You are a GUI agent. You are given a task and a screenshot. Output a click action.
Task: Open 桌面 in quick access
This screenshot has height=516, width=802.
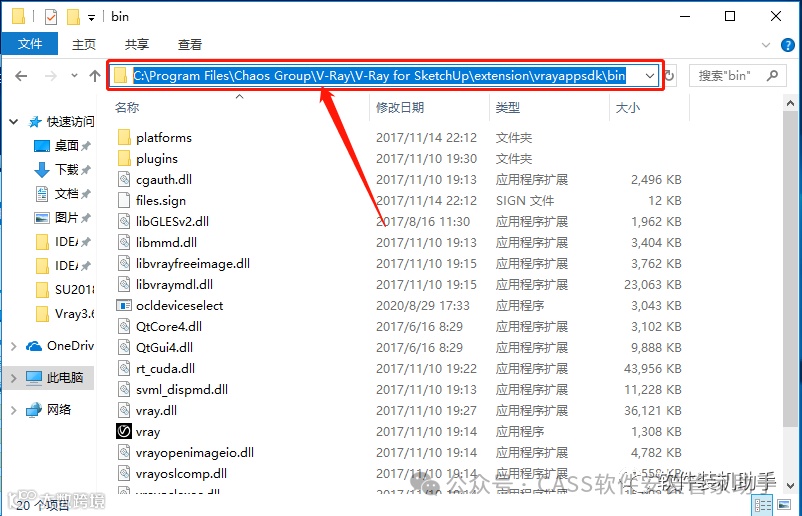point(66,146)
